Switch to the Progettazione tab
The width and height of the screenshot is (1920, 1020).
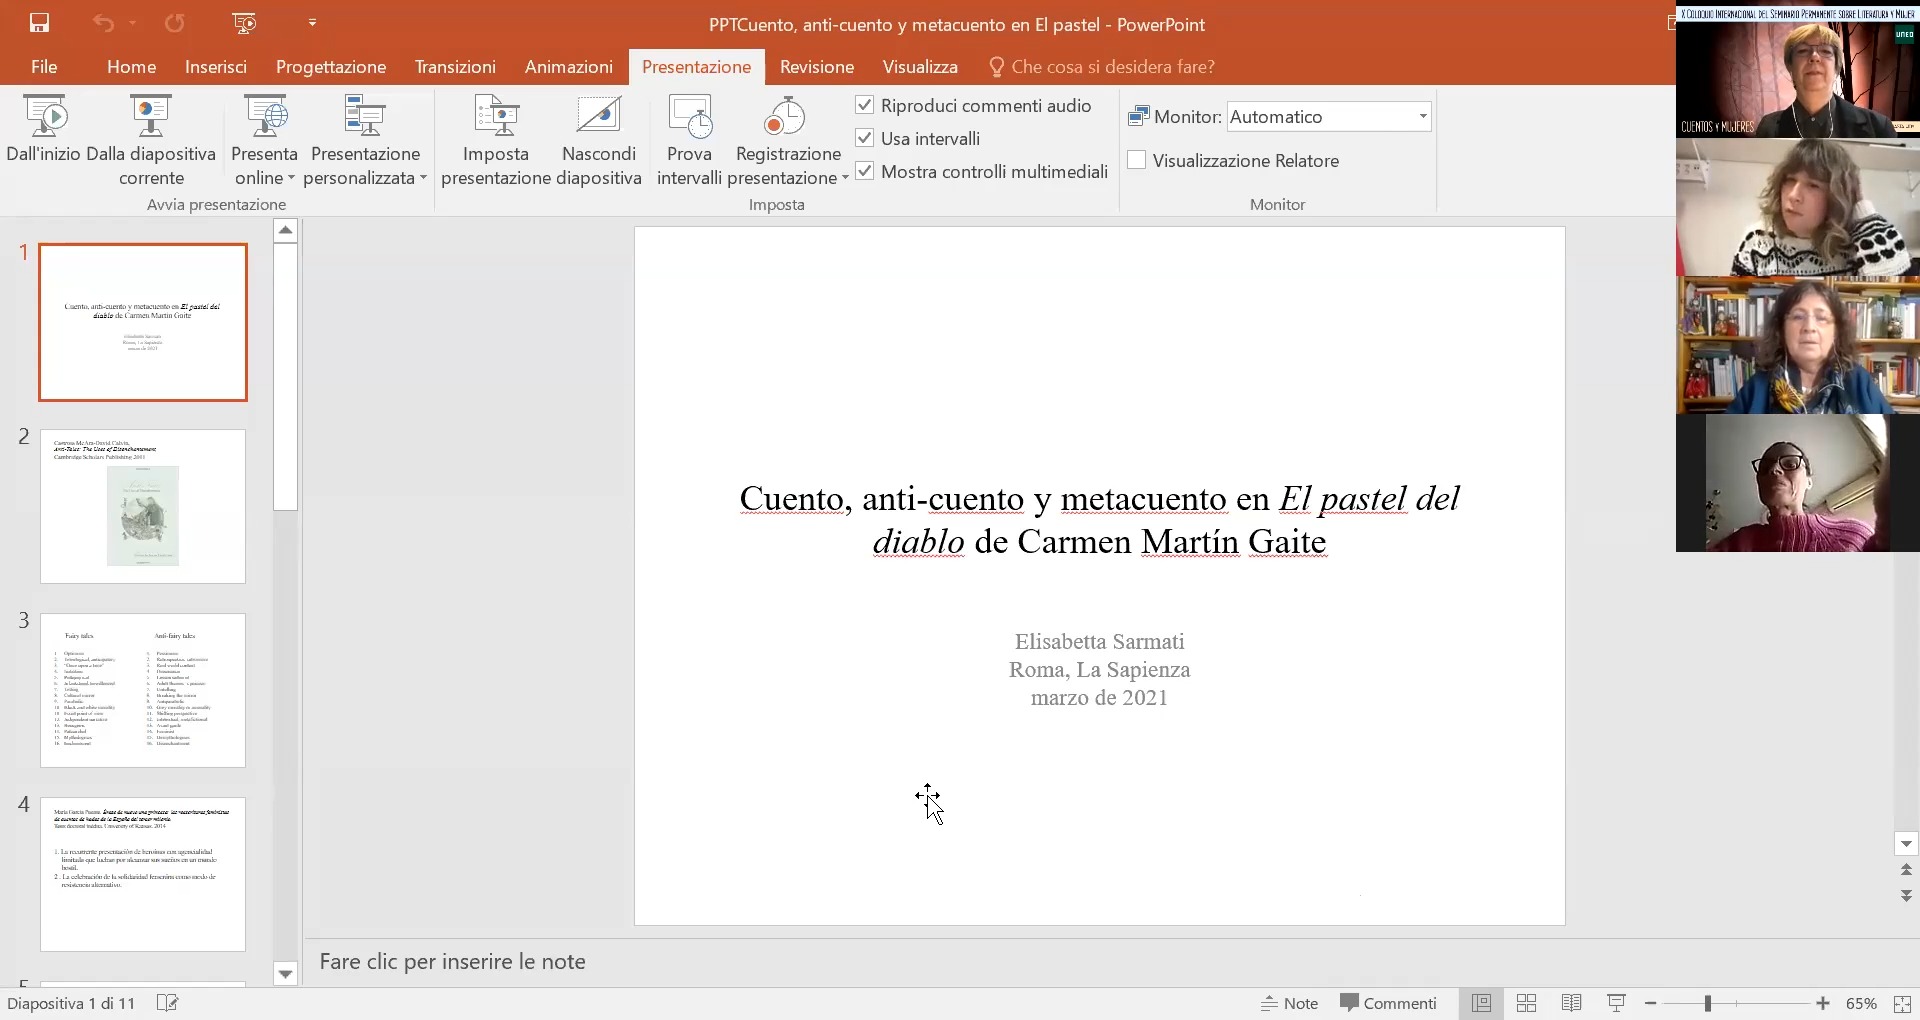click(331, 67)
